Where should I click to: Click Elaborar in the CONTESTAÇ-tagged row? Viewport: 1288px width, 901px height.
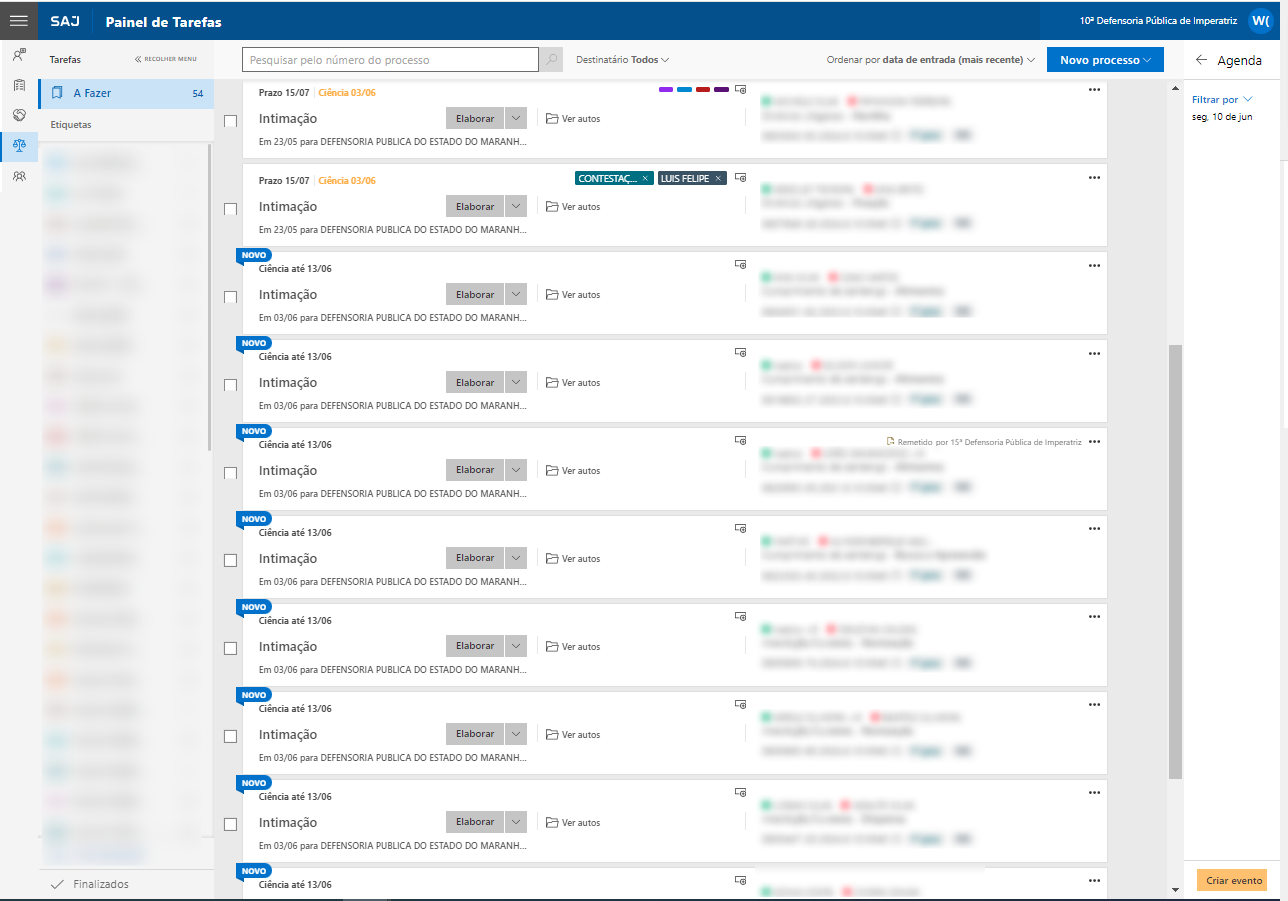click(x=475, y=206)
